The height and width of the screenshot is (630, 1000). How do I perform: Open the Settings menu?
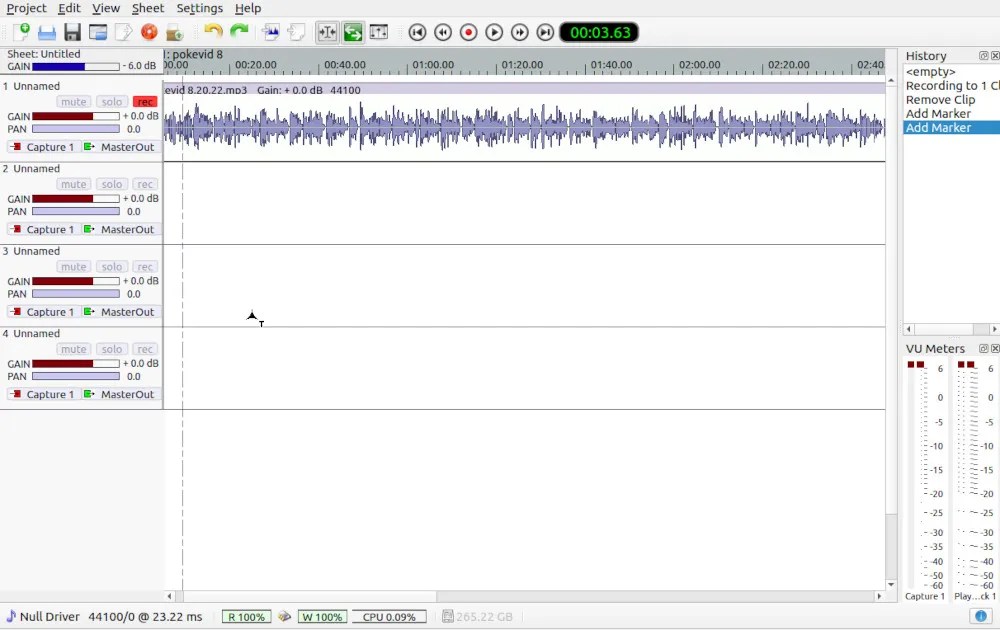tap(199, 8)
